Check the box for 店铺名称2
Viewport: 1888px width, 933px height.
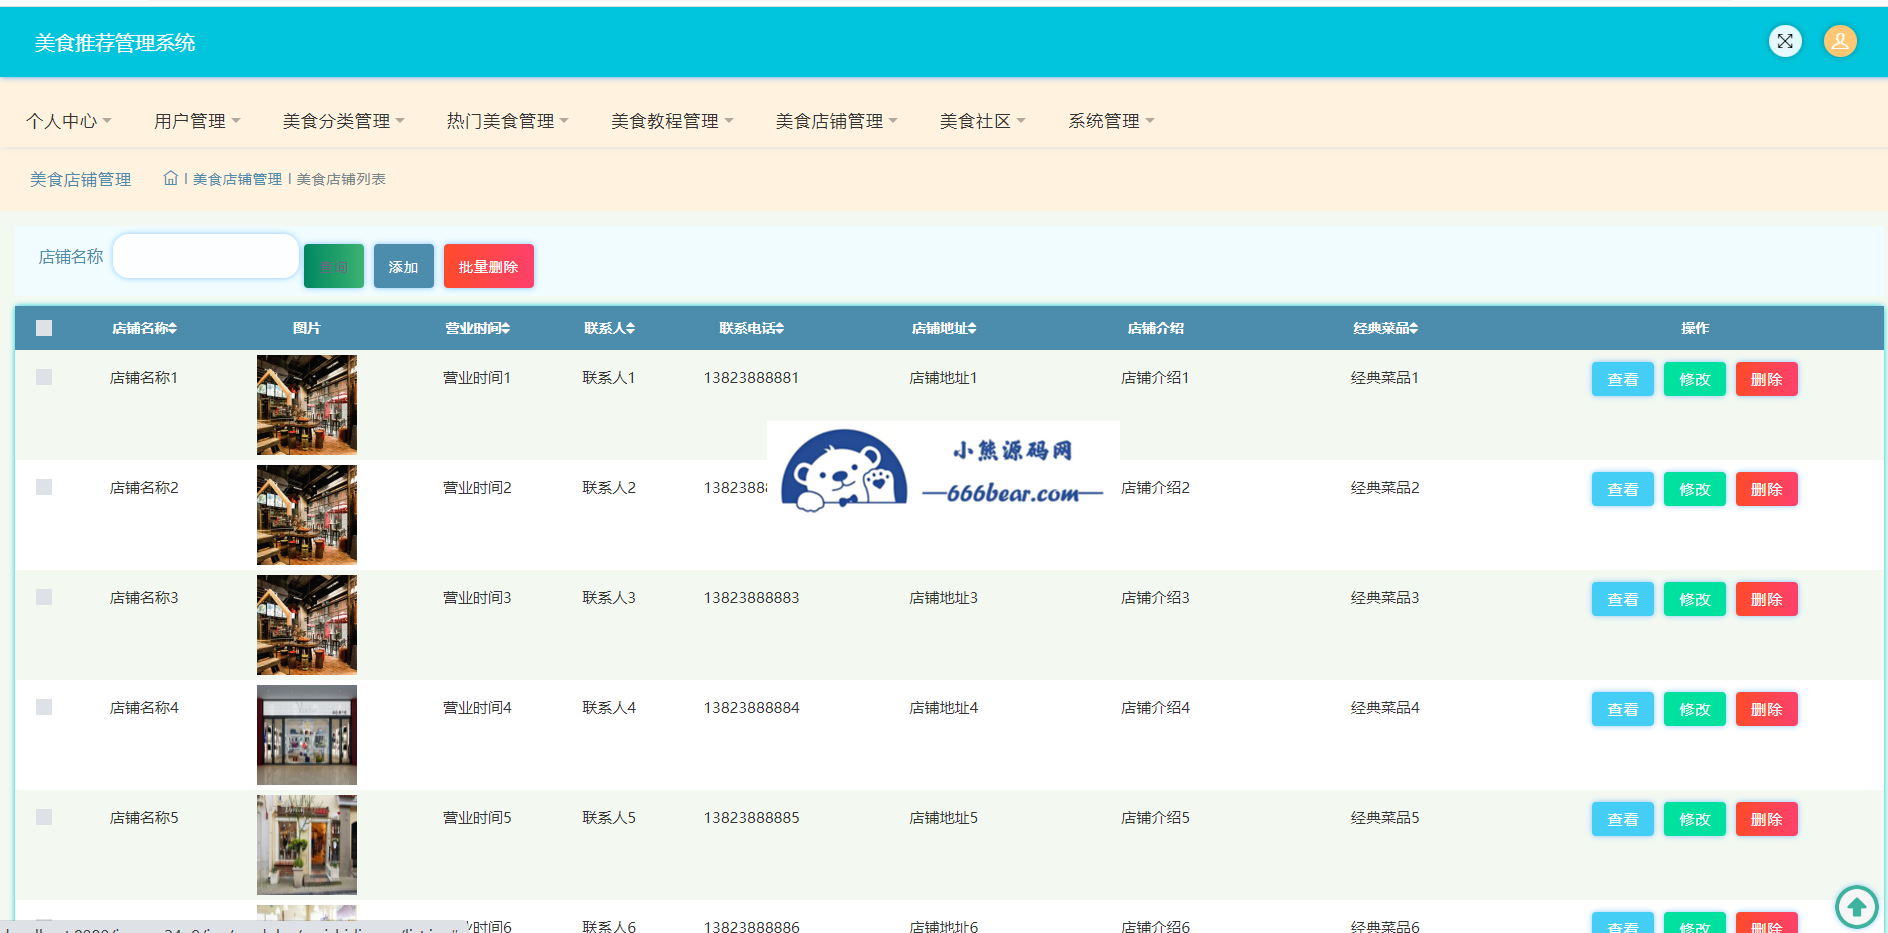44,487
